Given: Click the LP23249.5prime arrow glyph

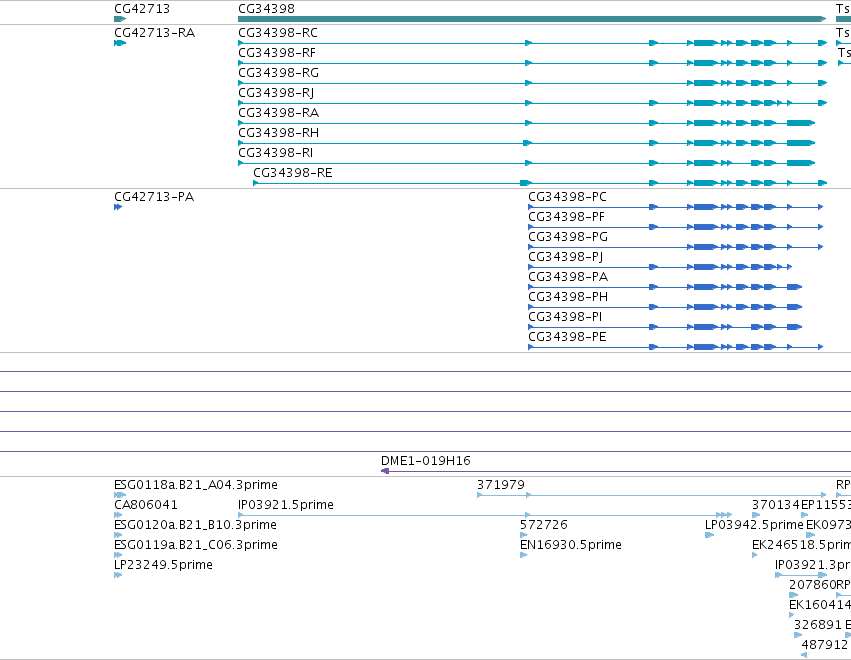Looking at the screenshot, I should coord(118,575).
